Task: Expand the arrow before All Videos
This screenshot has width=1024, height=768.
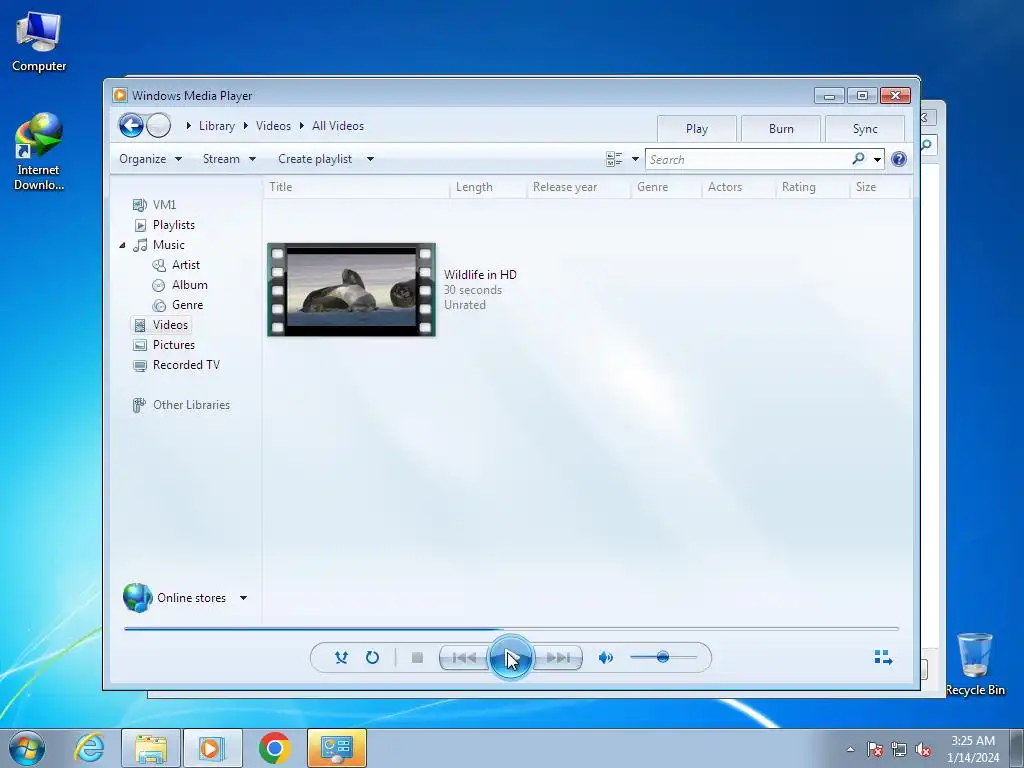Action: point(302,125)
